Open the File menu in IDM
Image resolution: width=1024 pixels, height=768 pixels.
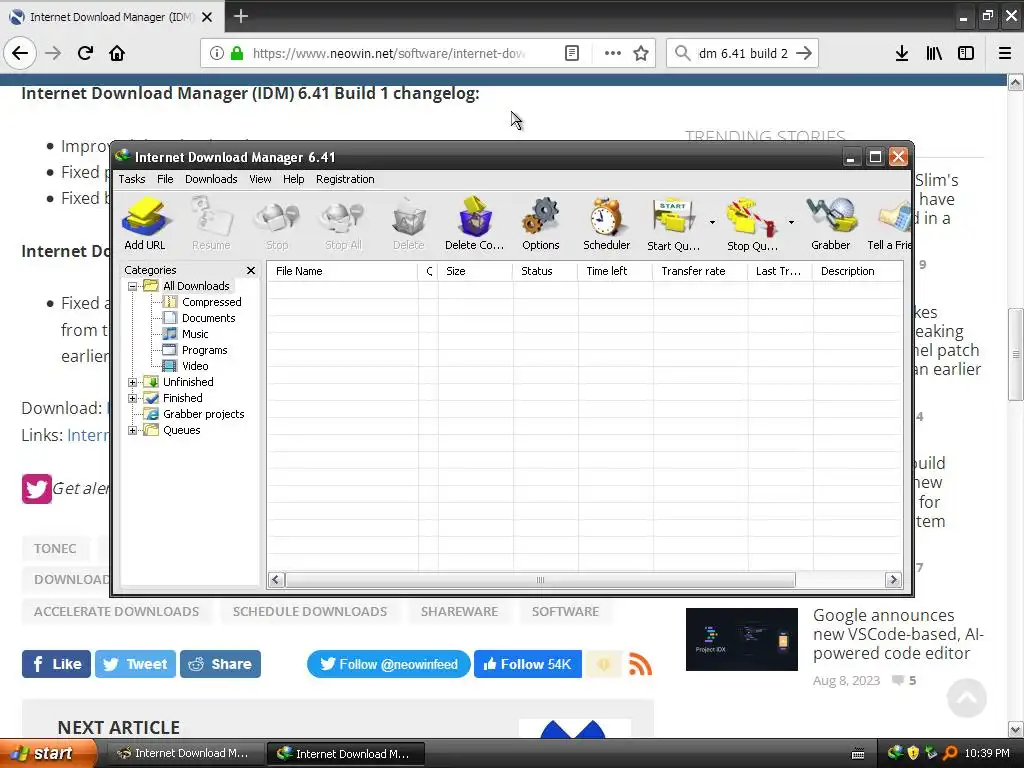click(x=165, y=179)
